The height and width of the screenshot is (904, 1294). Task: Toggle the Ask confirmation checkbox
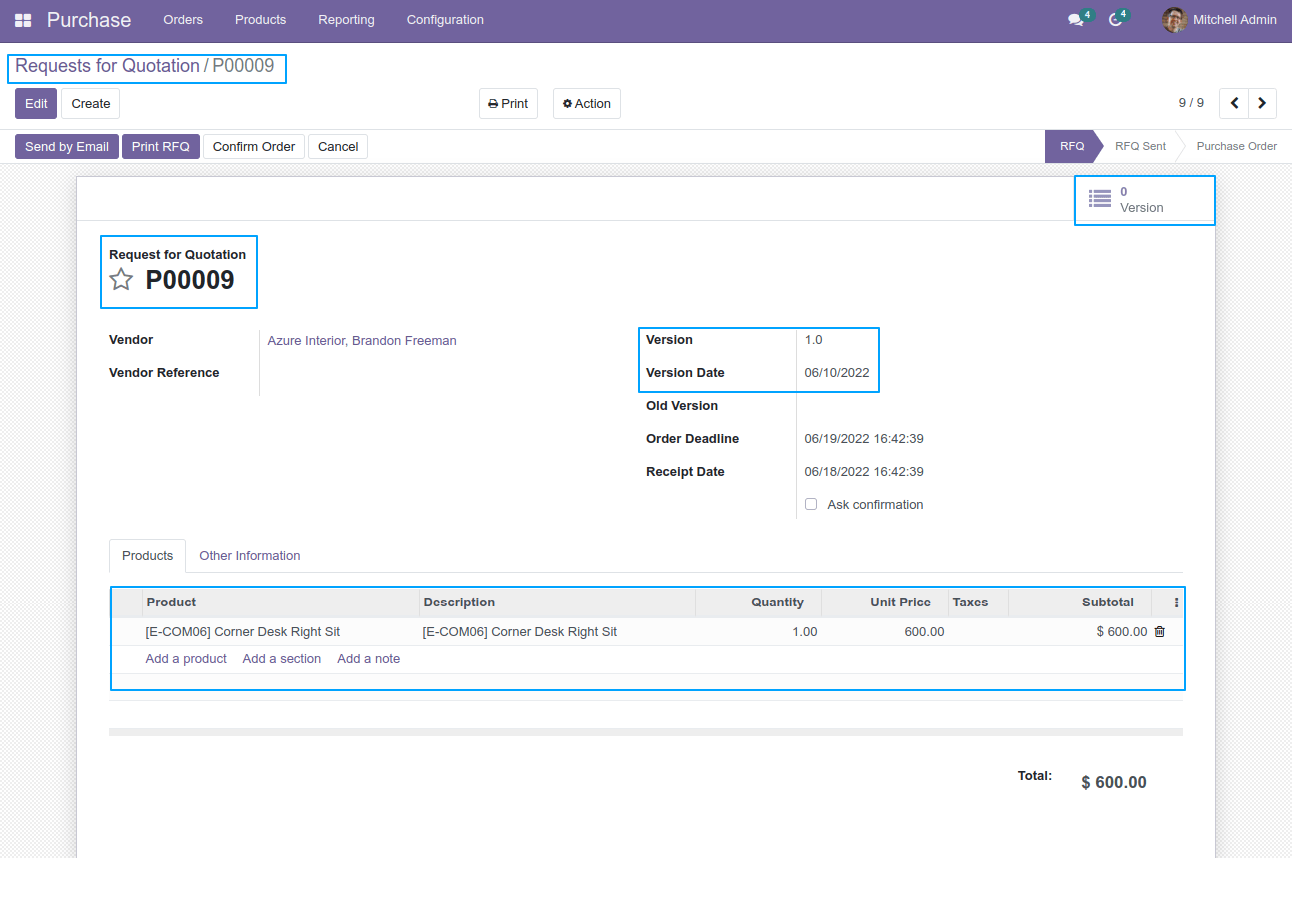(x=811, y=504)
